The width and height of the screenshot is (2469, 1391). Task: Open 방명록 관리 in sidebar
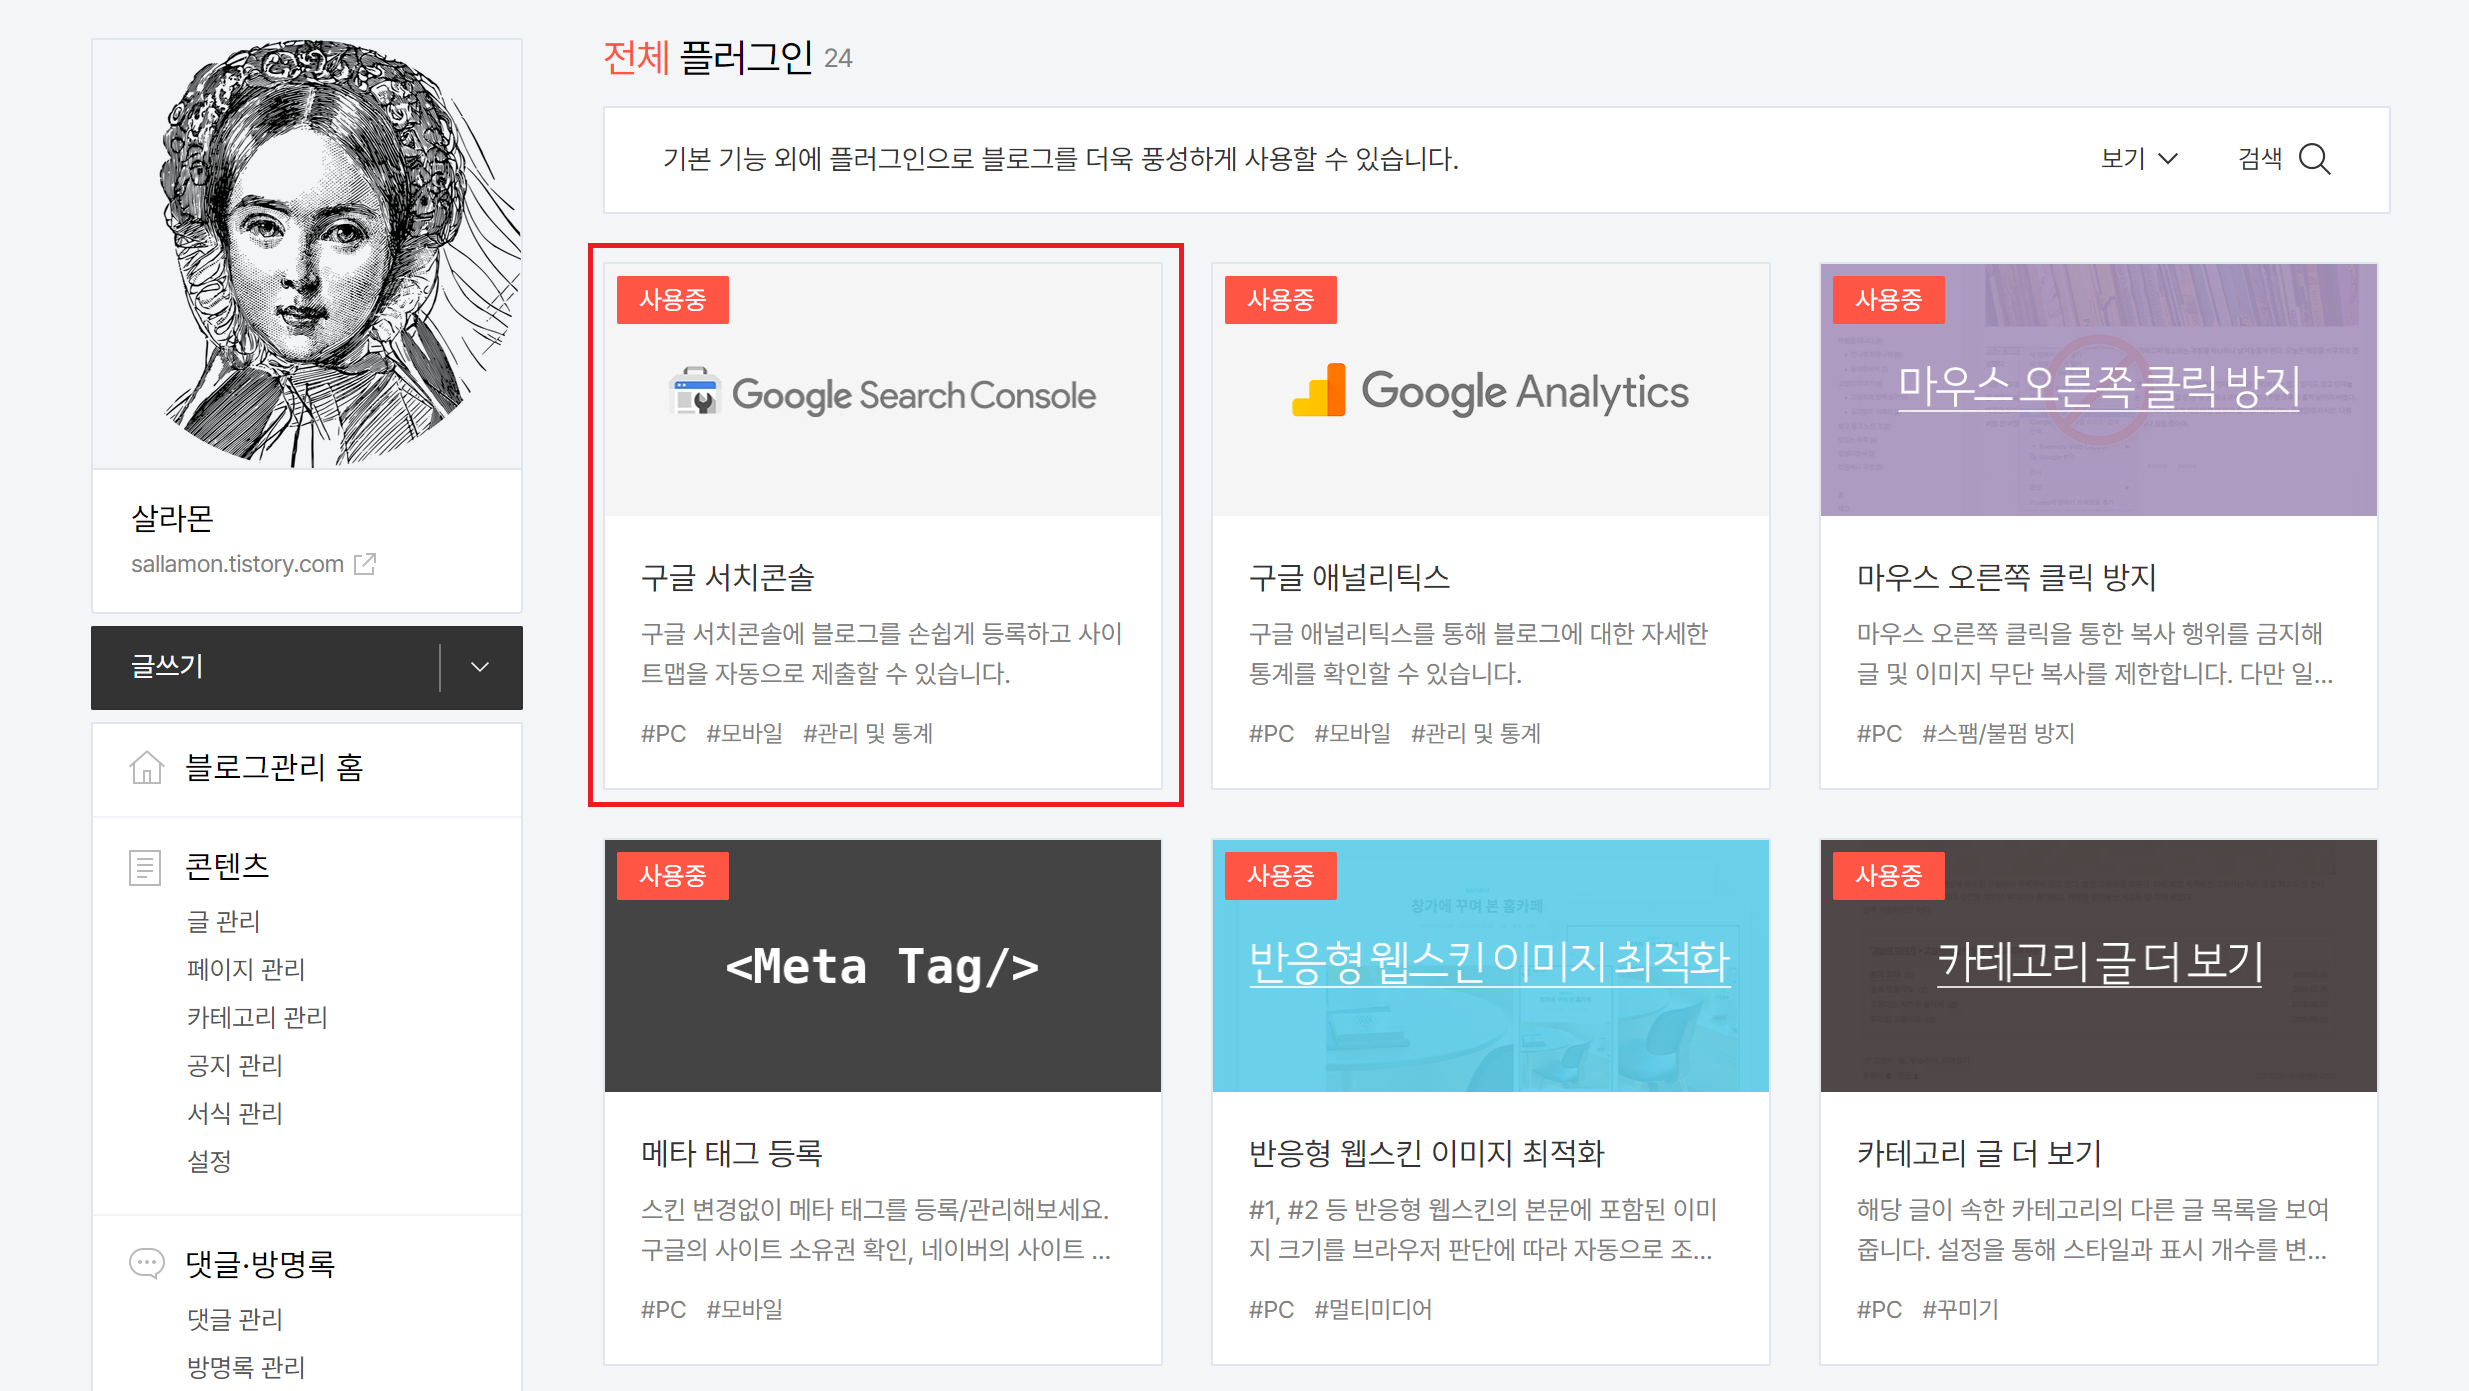tap(246, 1367)
